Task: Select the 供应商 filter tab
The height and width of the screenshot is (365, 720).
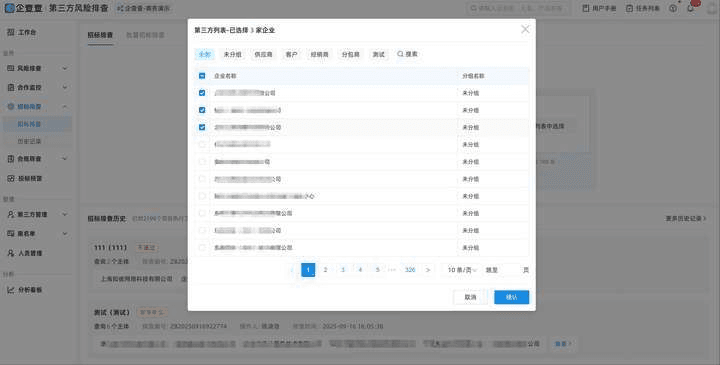Action: pyautogui.click(x=264, y=54)
